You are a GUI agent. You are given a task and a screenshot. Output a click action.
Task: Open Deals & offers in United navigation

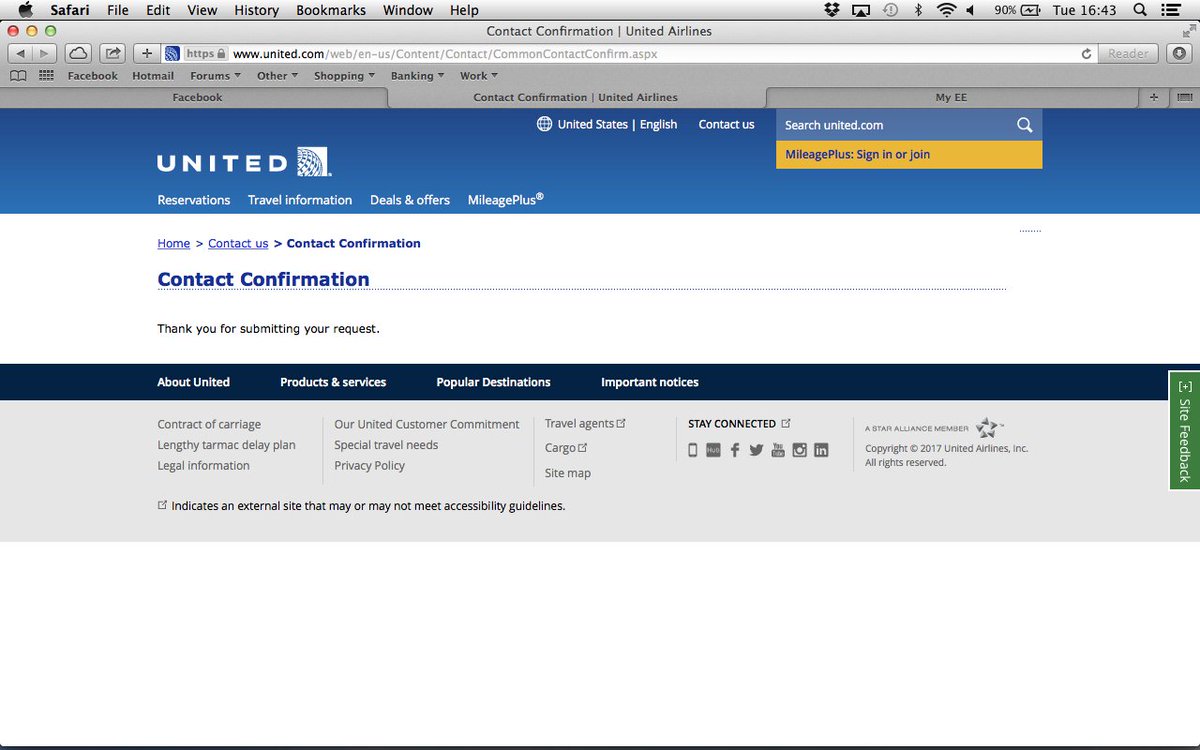point(410,200)
